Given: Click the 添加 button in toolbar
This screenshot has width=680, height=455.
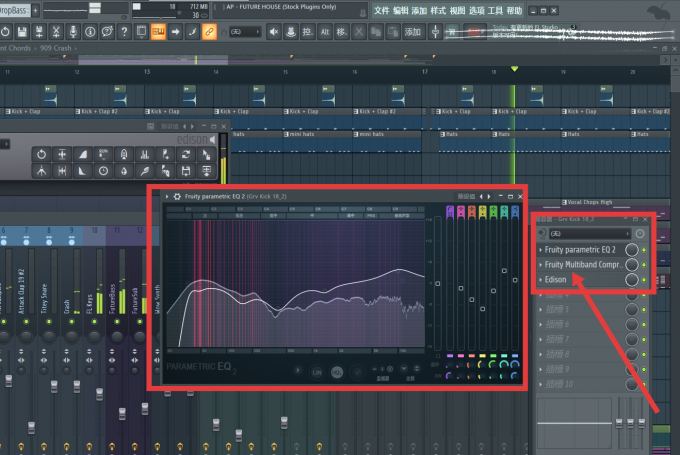Looking at the screenshot, I should pyautogui.click(x=412, y=32).
